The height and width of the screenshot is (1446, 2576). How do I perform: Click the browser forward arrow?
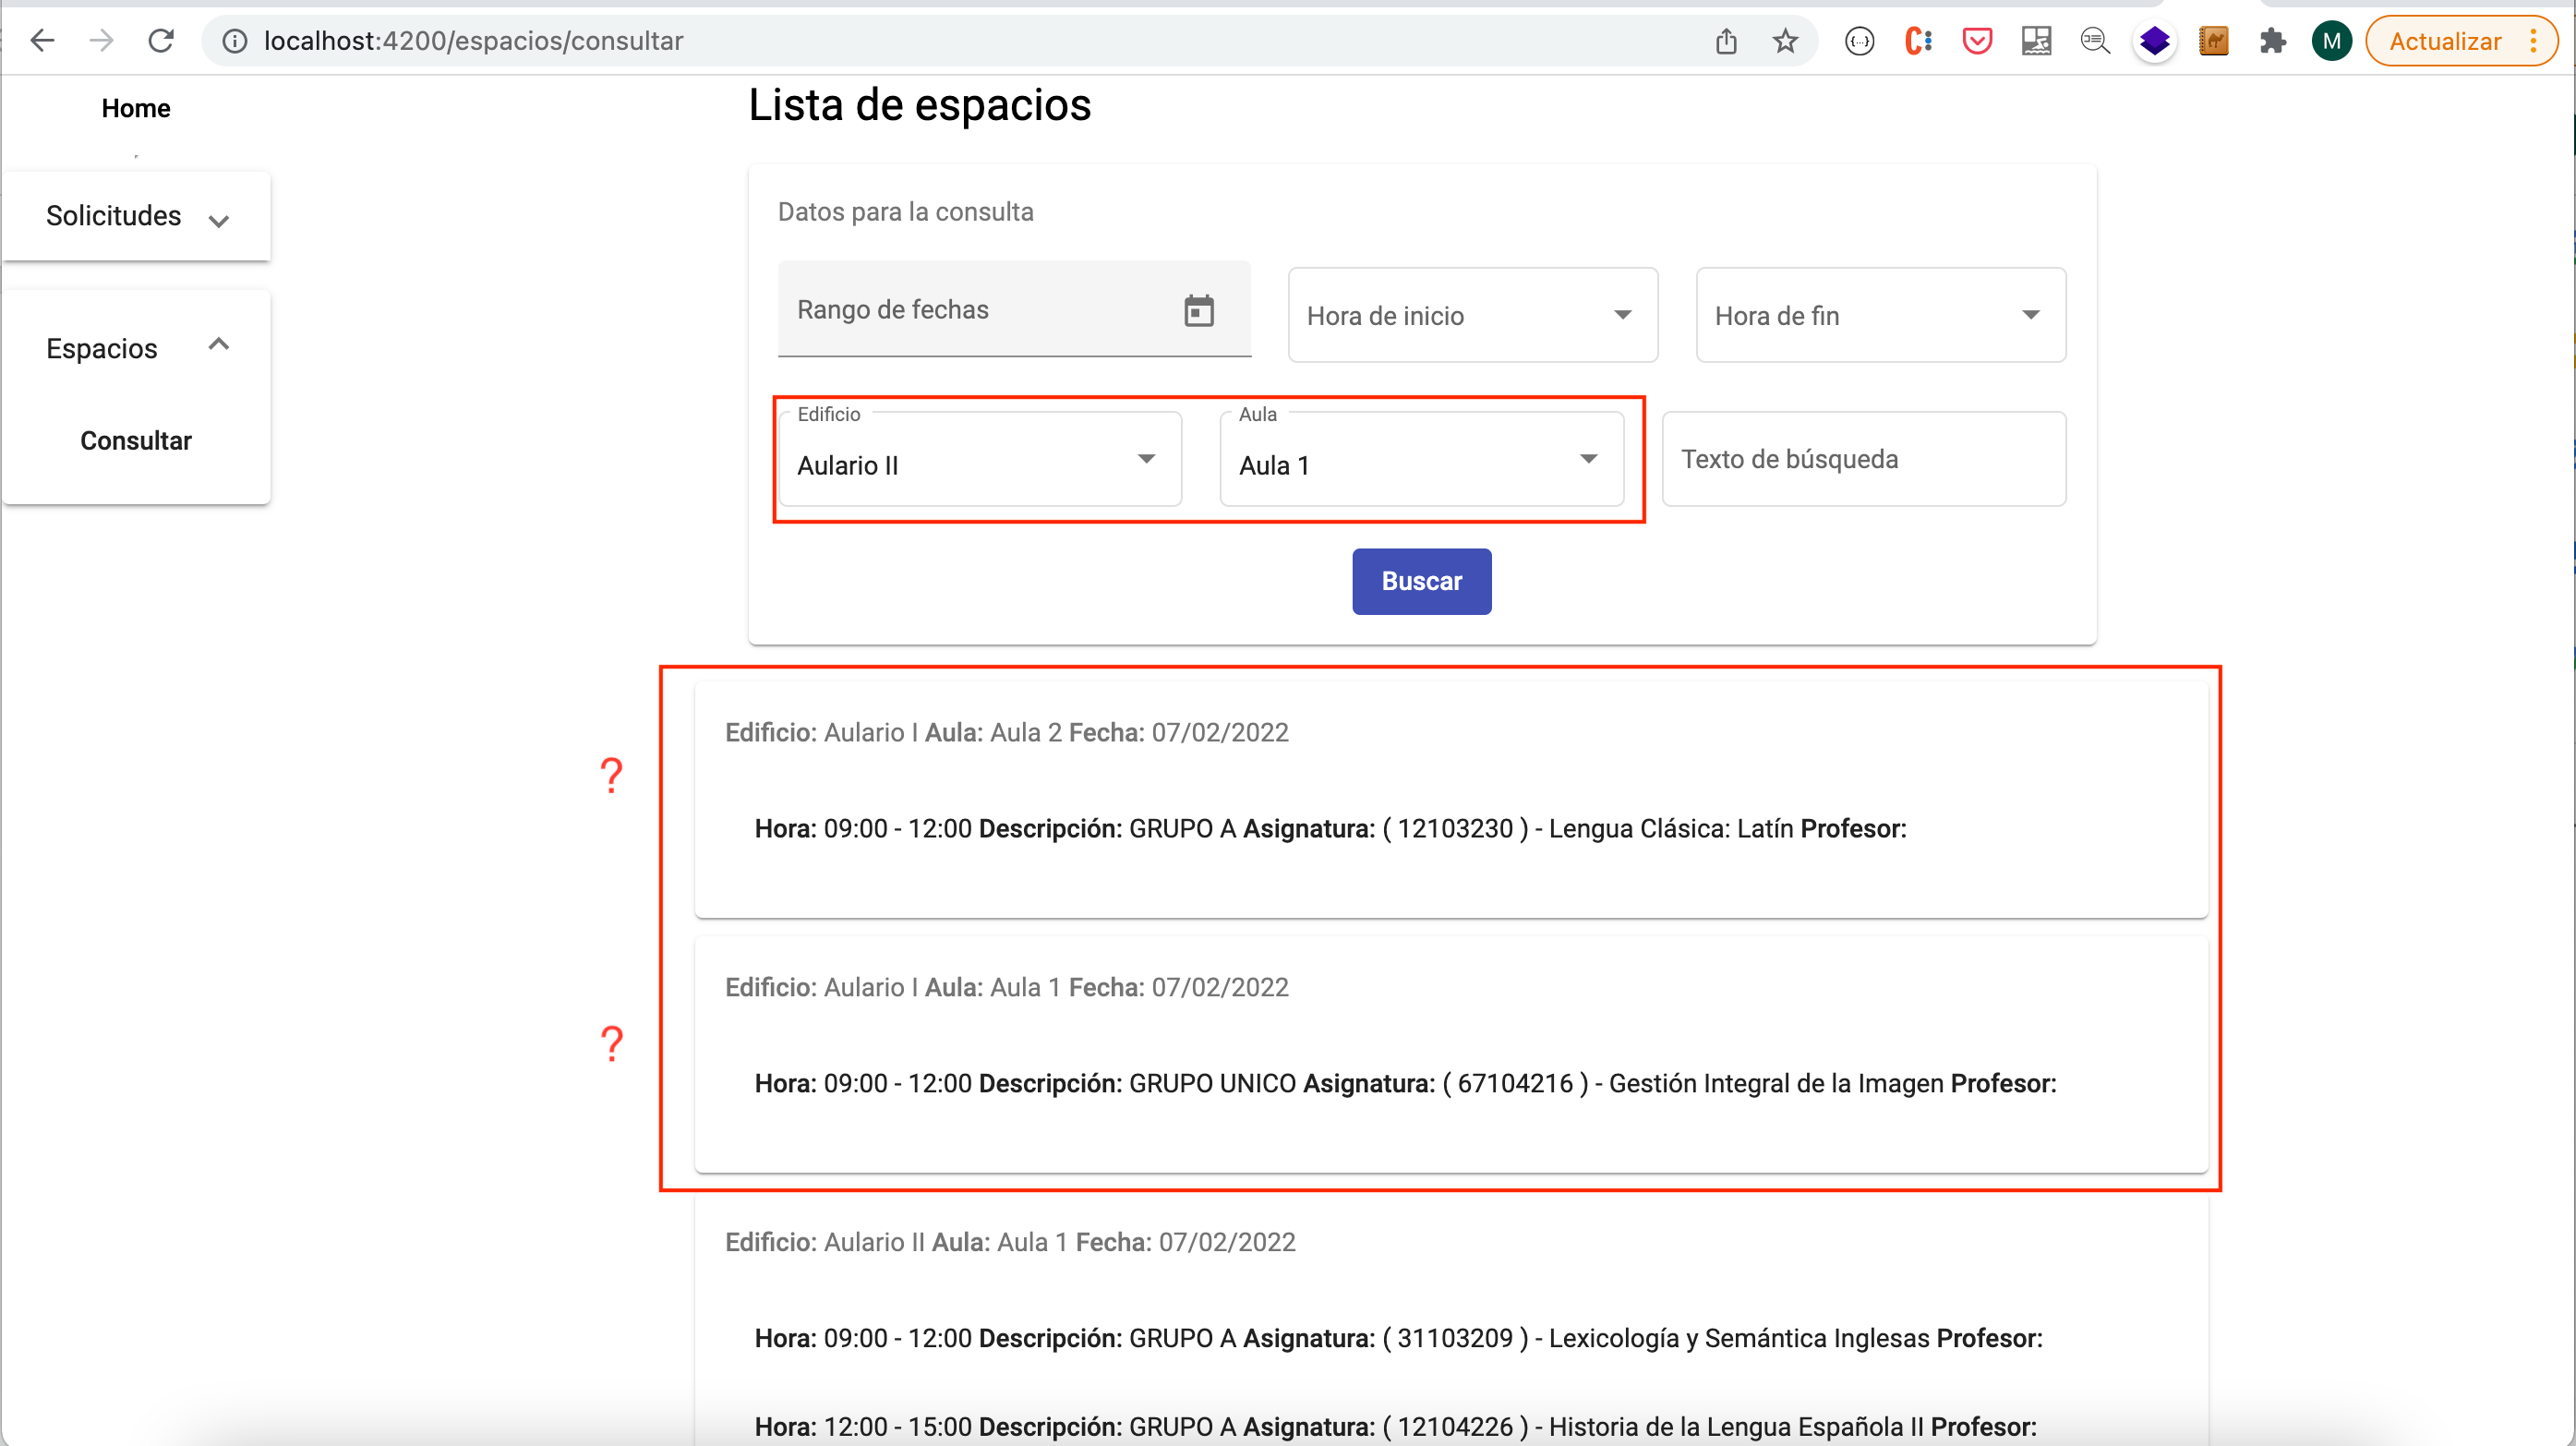(x=101, y=41)
